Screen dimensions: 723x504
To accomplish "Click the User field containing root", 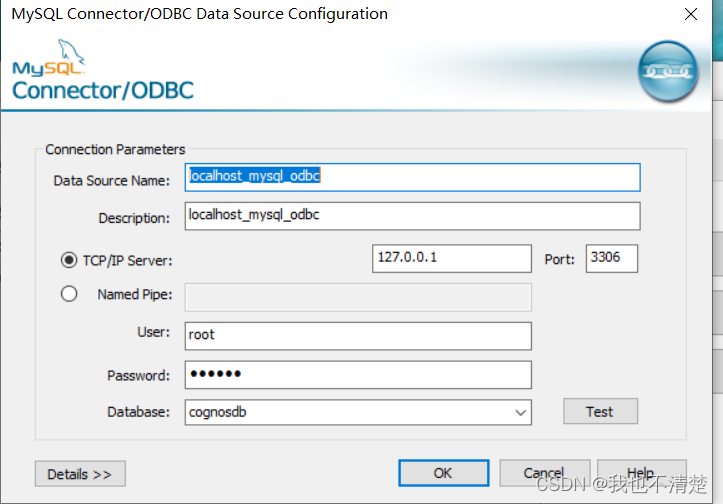I will (x=358, y=336).
